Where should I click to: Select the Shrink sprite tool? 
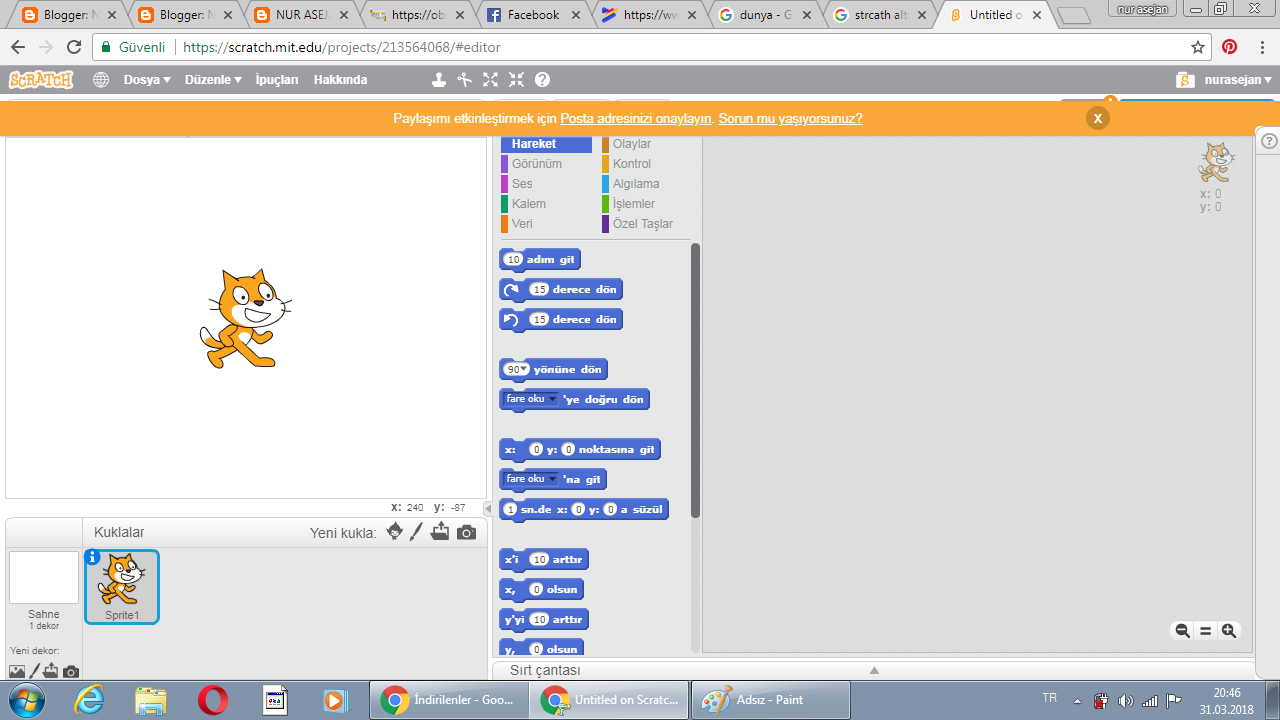coord(516,80)
